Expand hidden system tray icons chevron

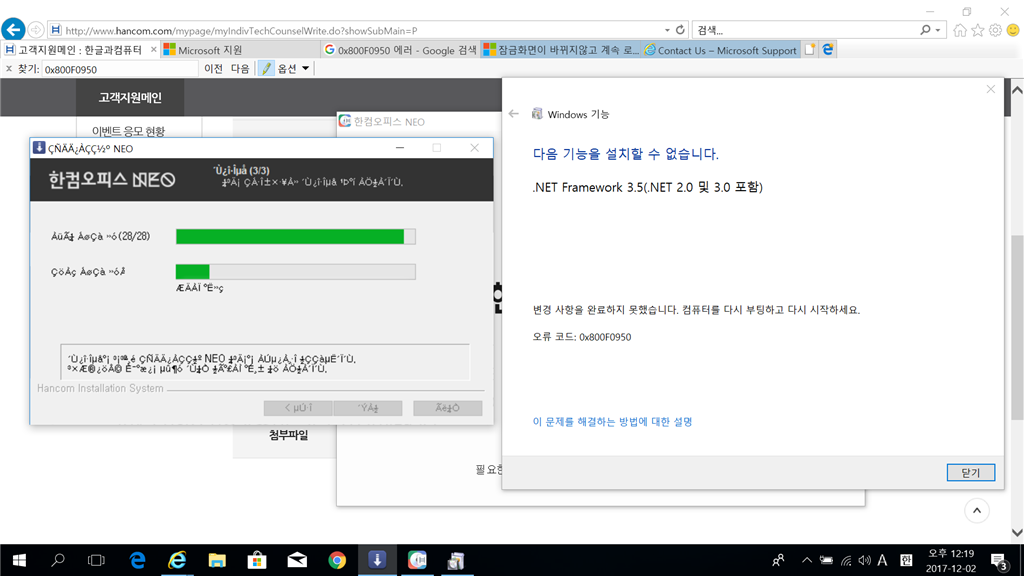[x=807, y=560]
